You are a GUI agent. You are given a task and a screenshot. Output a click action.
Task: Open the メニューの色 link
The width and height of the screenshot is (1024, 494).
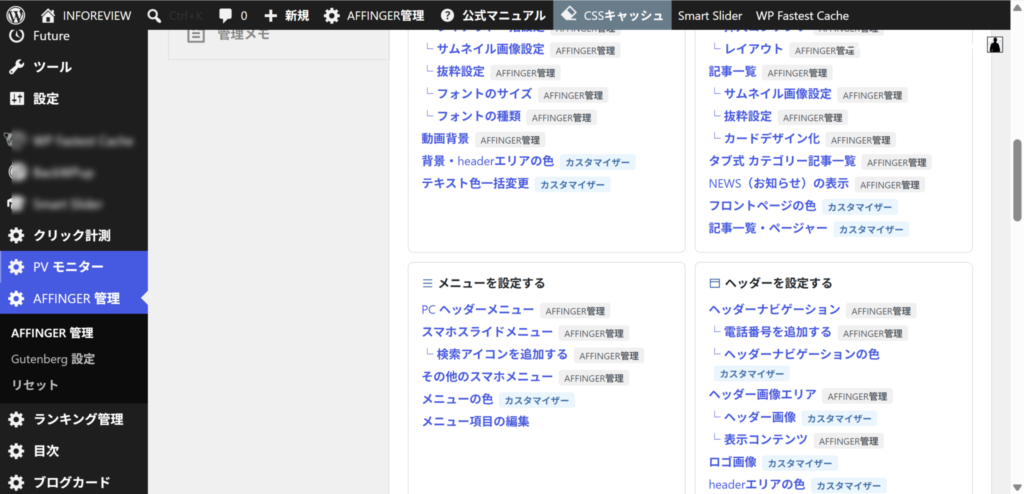click(x=457, y=399)
